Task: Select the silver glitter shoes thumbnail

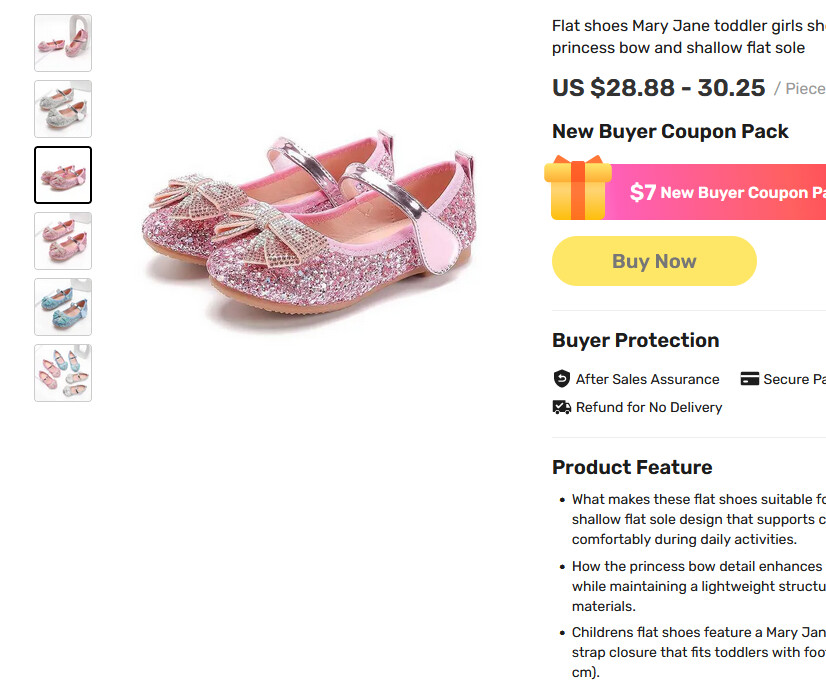Action: click(63, 109)
